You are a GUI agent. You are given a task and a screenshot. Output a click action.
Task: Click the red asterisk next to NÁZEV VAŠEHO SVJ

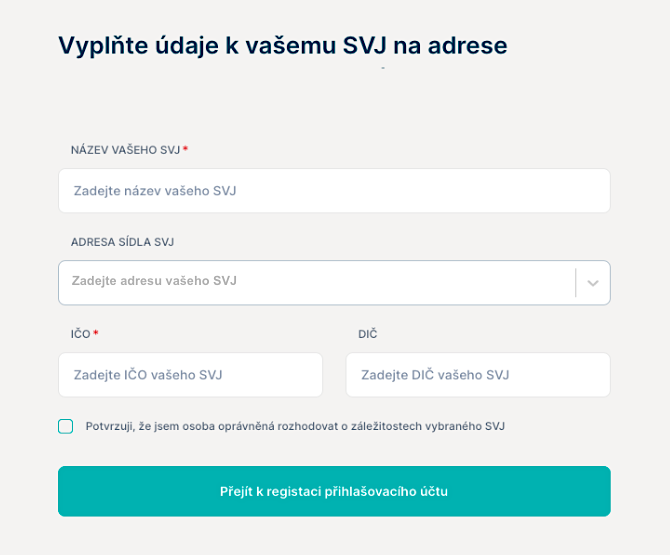[x=185, y=148]
